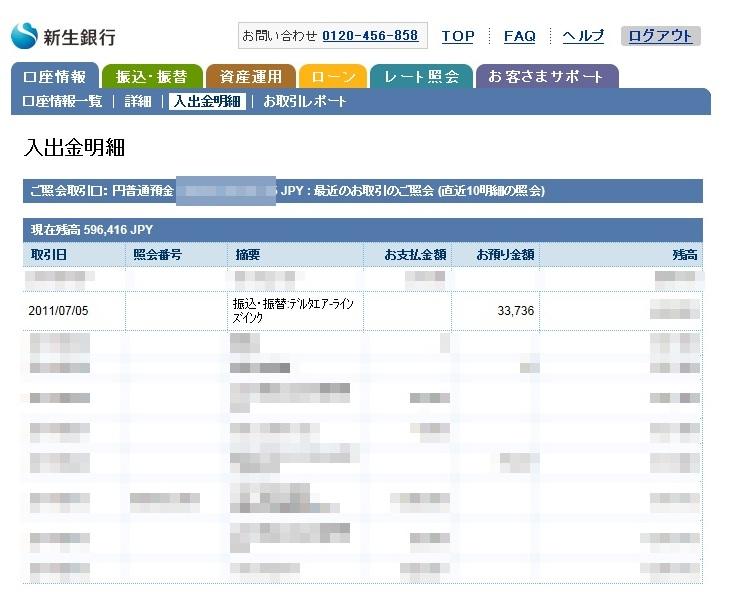Open the 口座情報一覧 submenu item

point(62,101)
